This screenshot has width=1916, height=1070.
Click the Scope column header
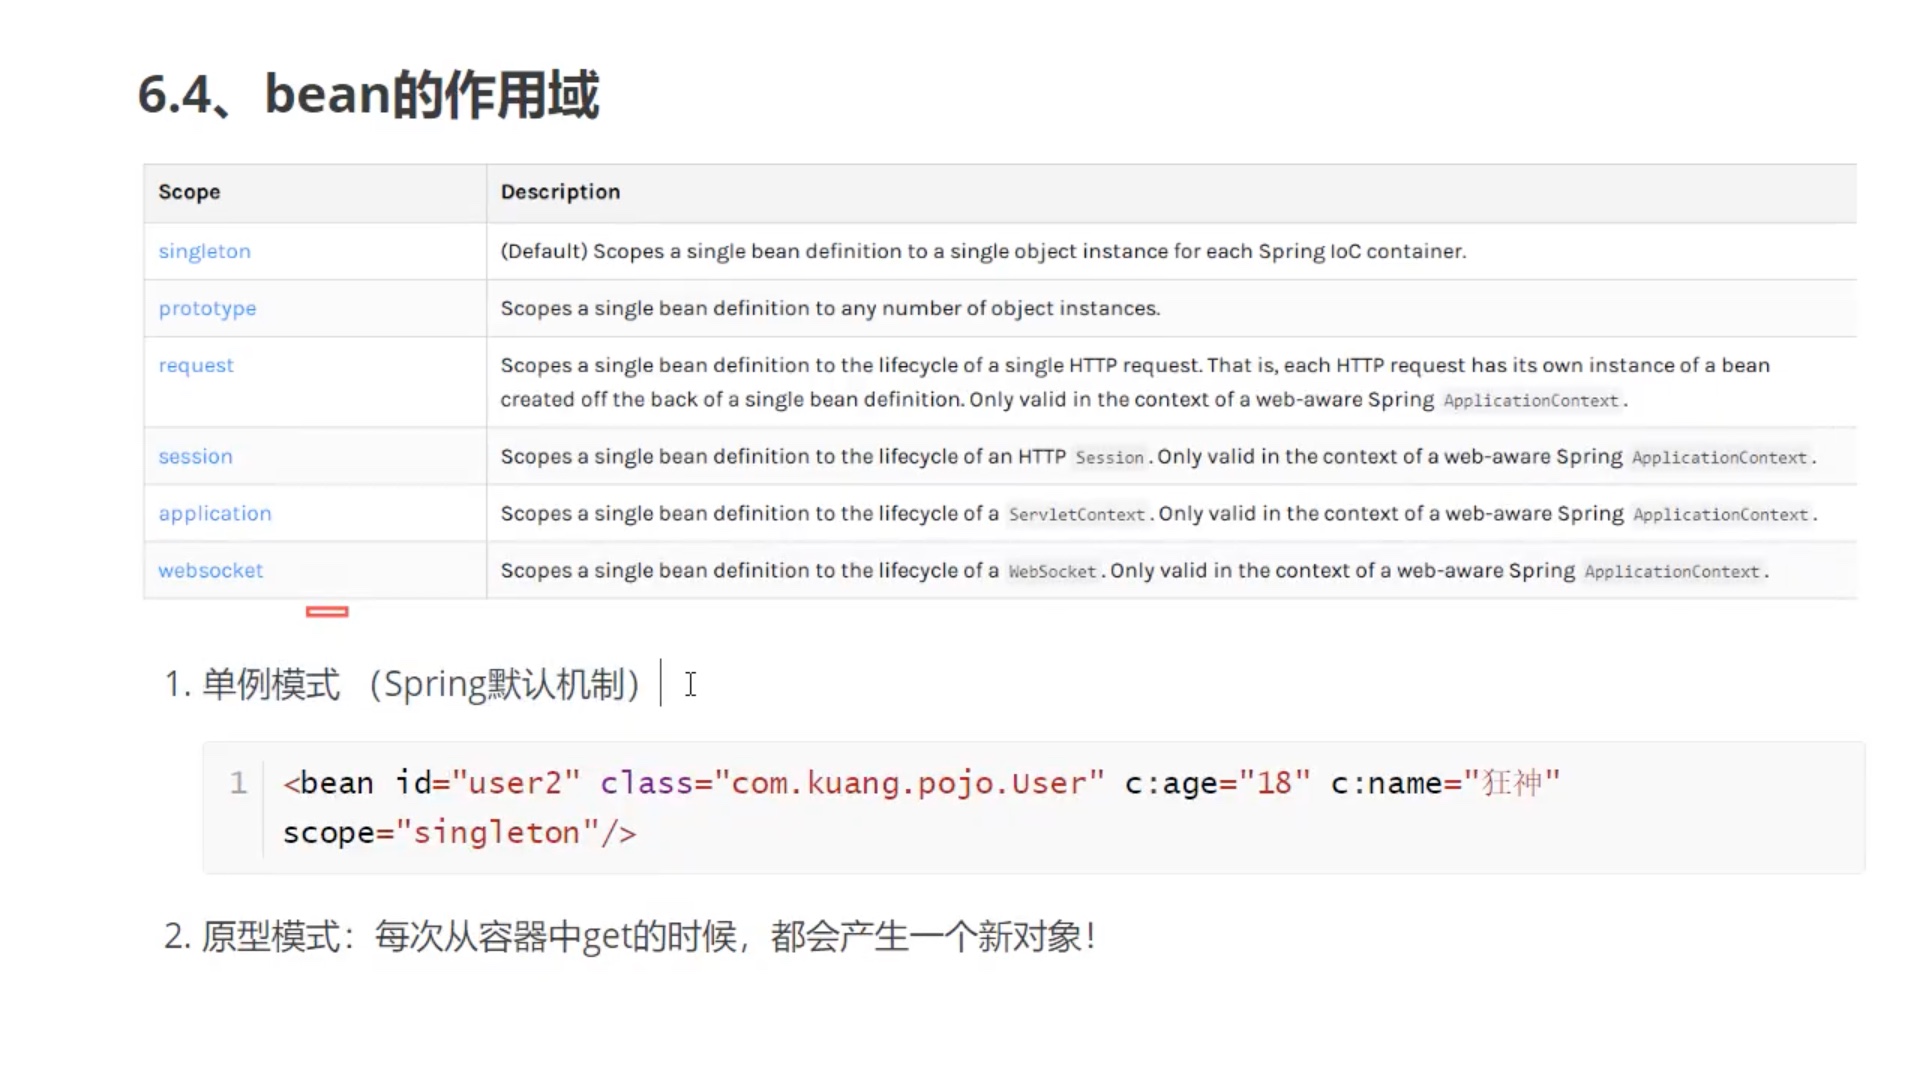[x=189, y=192]
